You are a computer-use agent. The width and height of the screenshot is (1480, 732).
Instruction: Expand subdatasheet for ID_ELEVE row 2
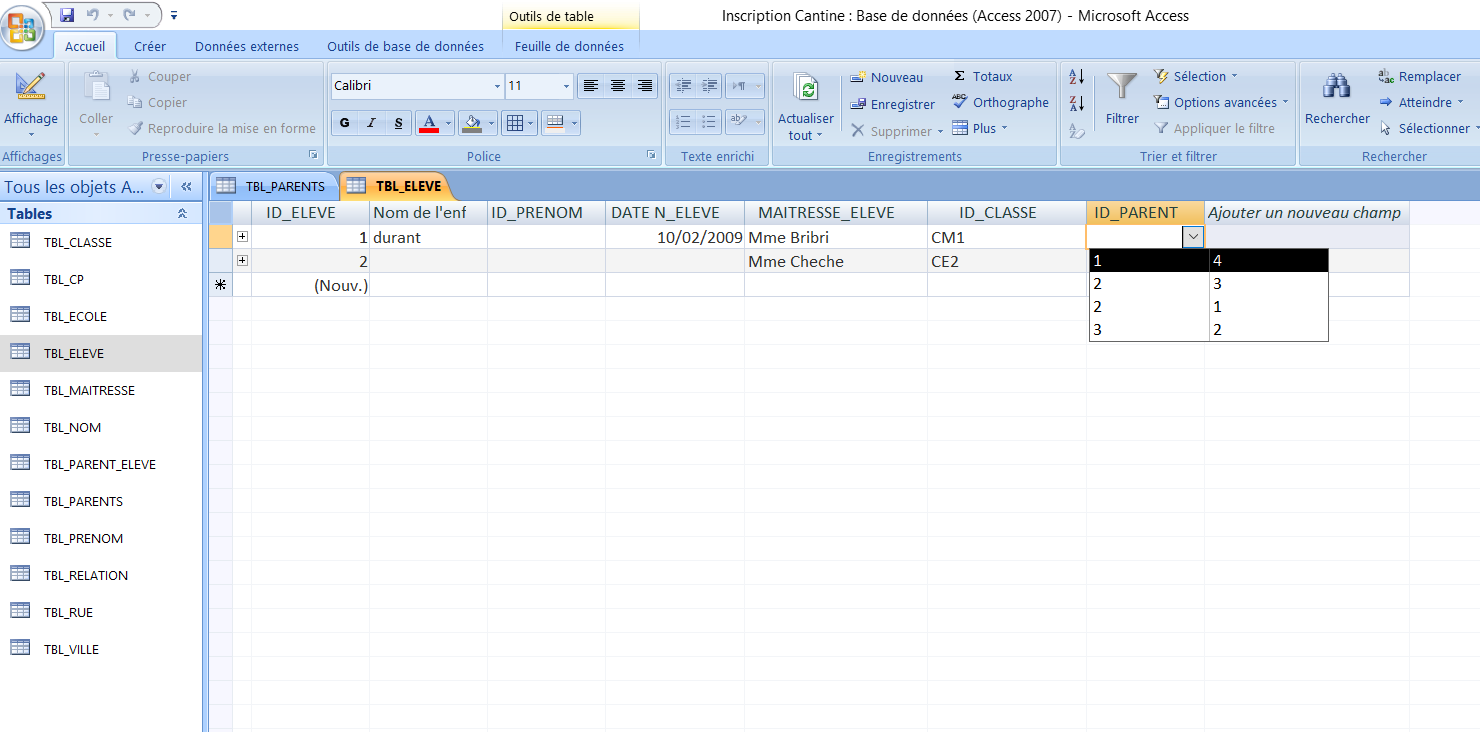242,261
